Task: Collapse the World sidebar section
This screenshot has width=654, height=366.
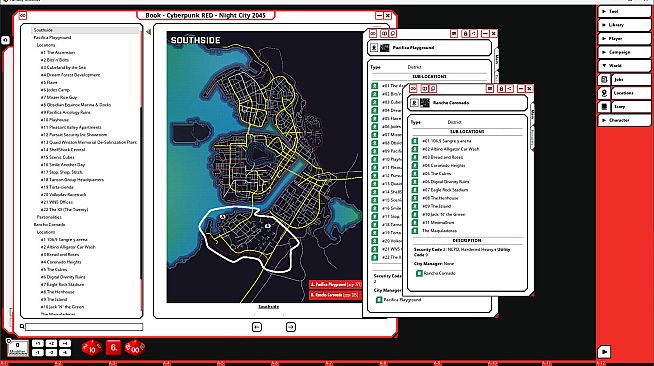Action: tap(624, 65)
